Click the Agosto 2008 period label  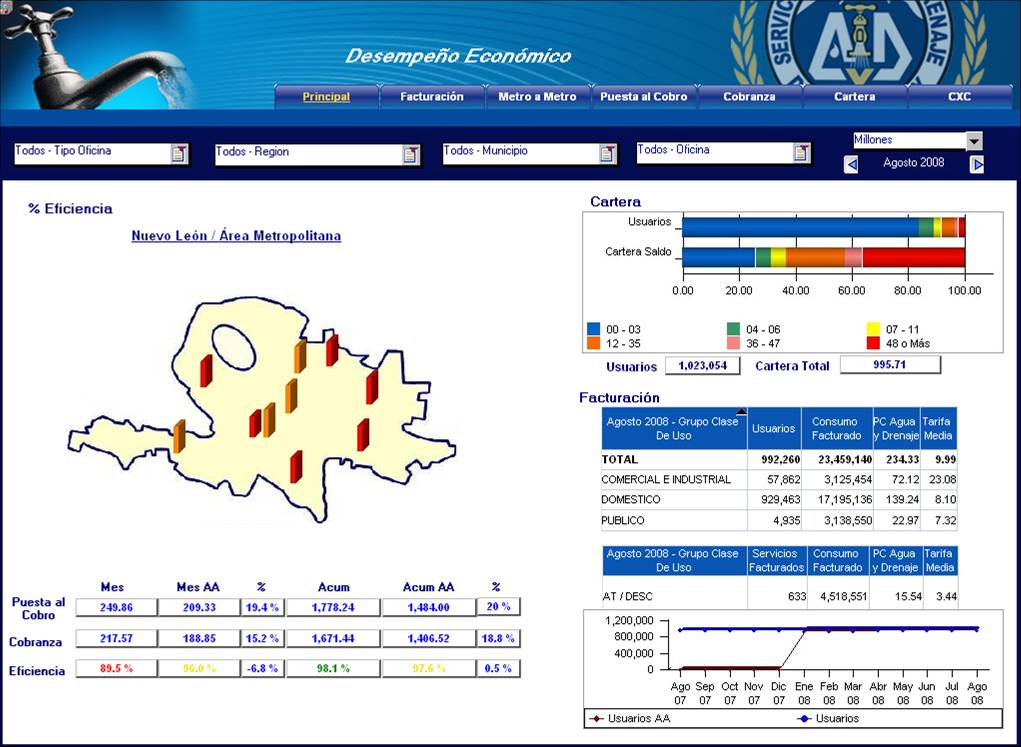coord(914,163)
